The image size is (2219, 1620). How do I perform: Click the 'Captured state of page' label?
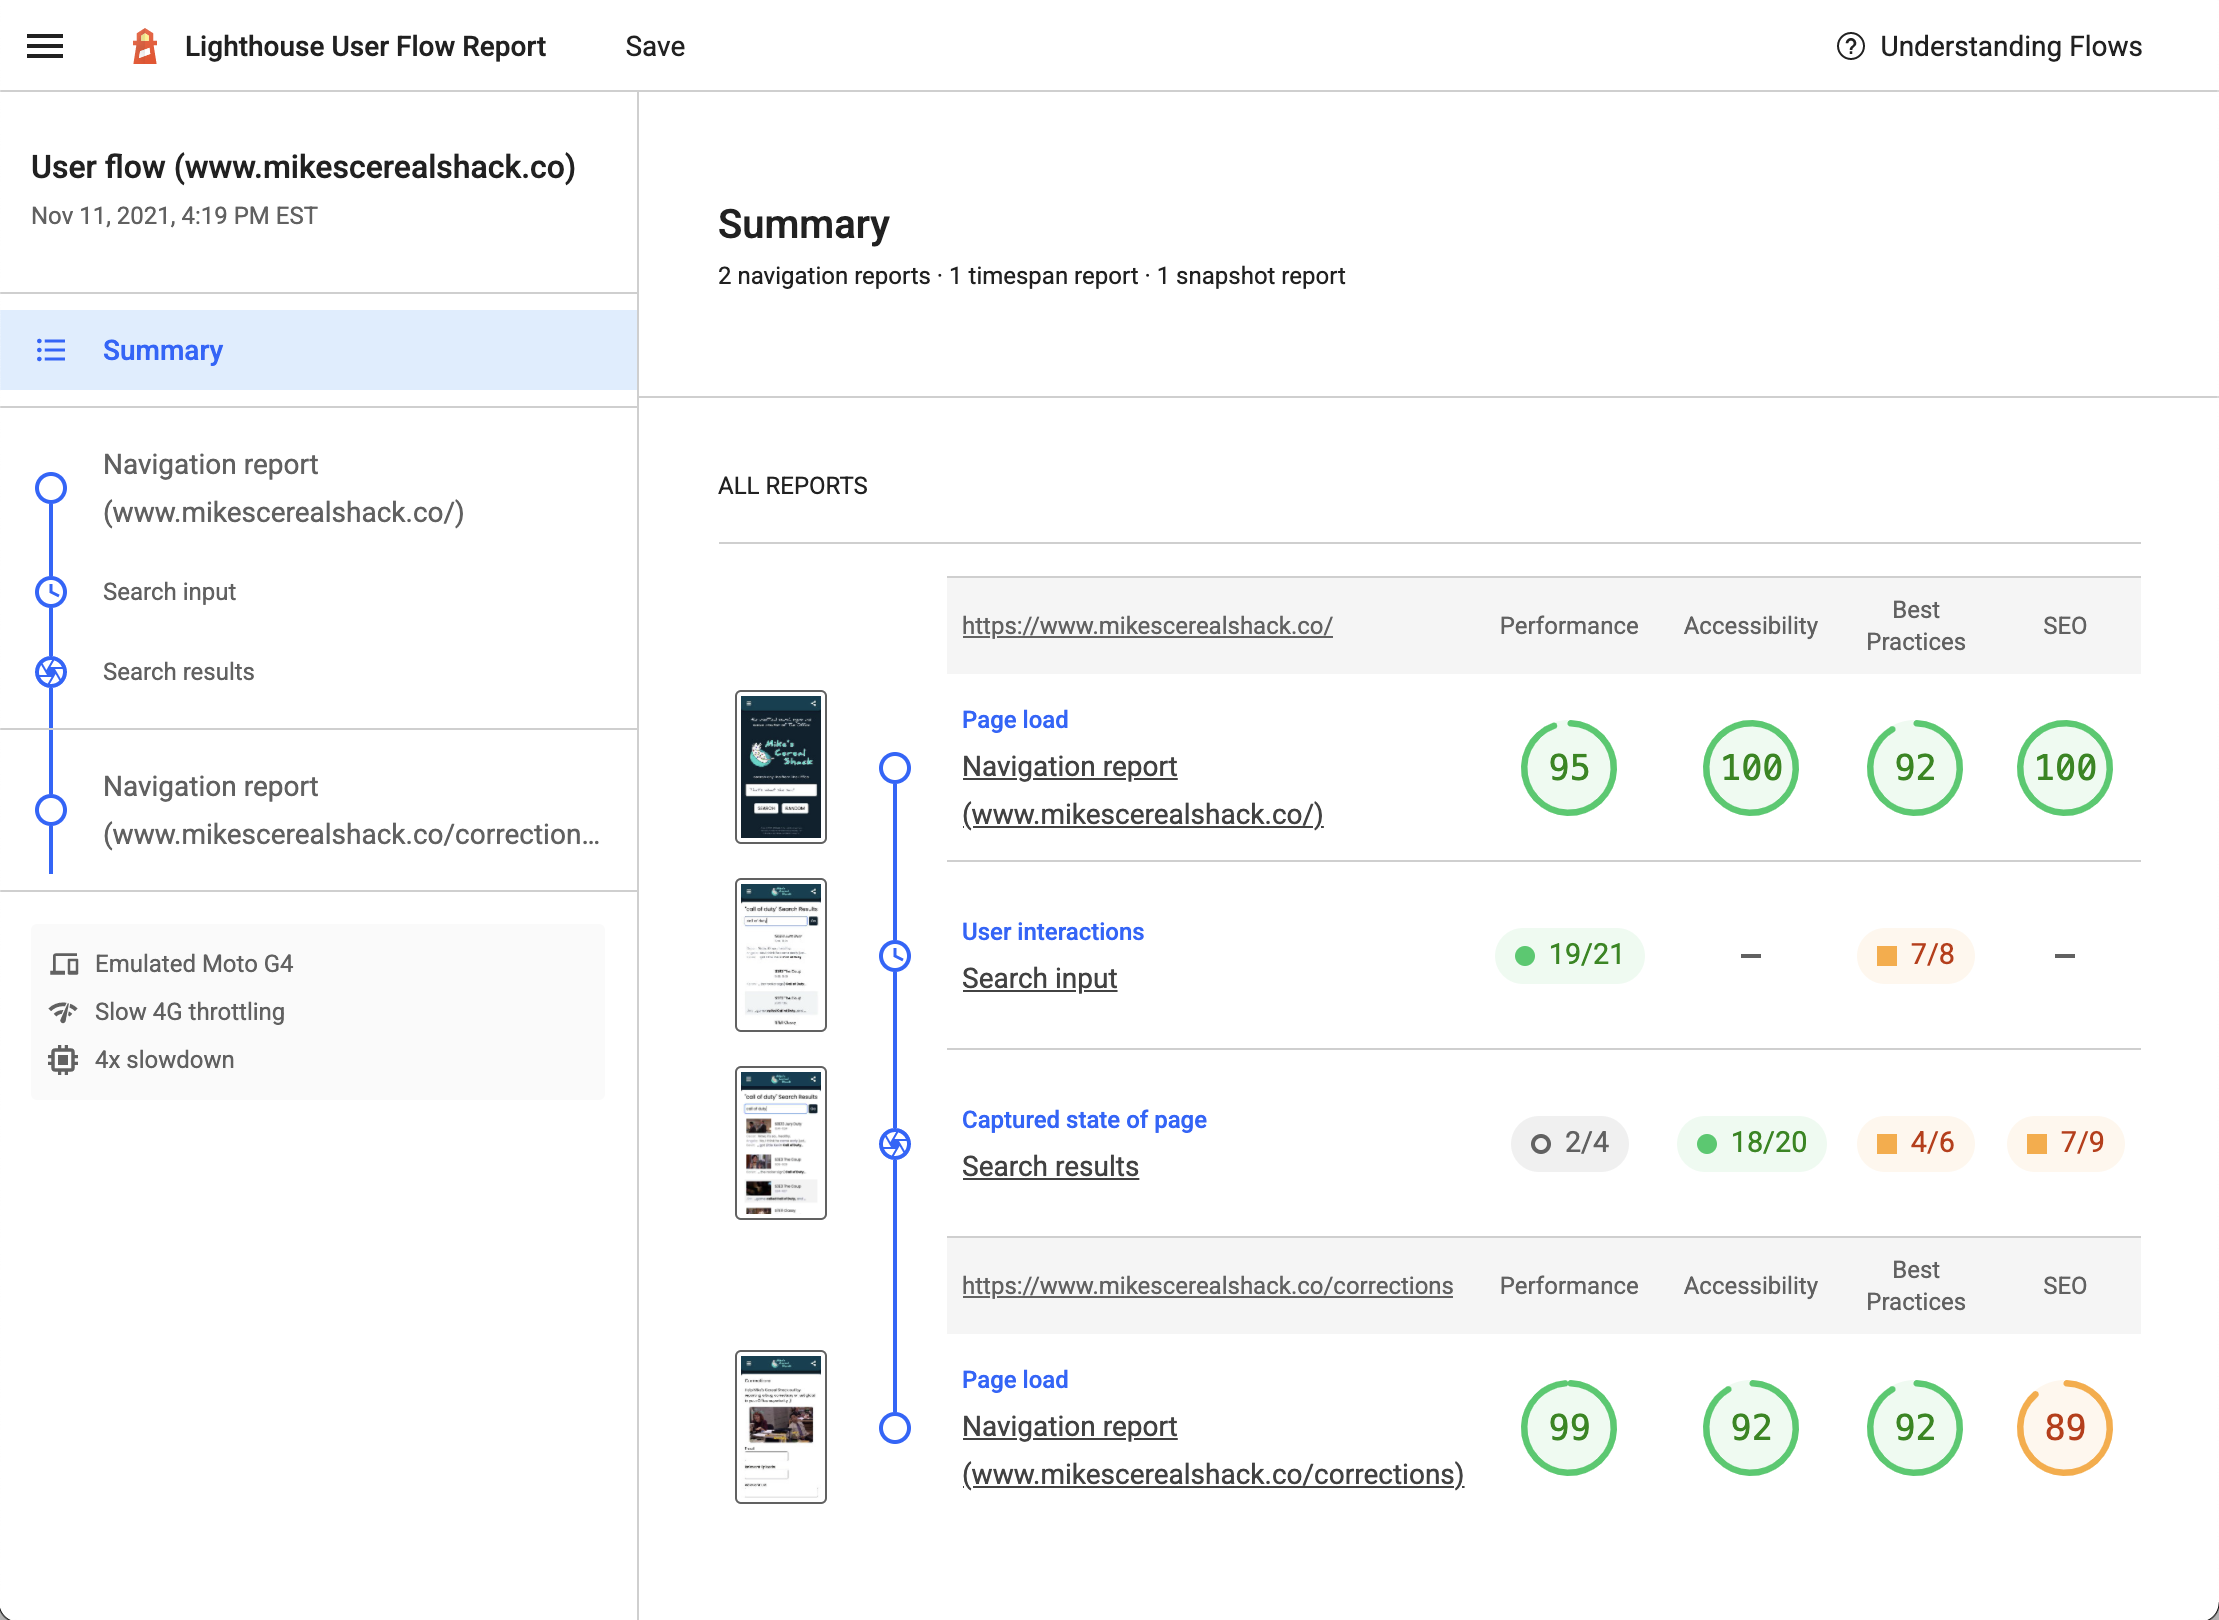pyautogui.click(x=1084, y=1120)
